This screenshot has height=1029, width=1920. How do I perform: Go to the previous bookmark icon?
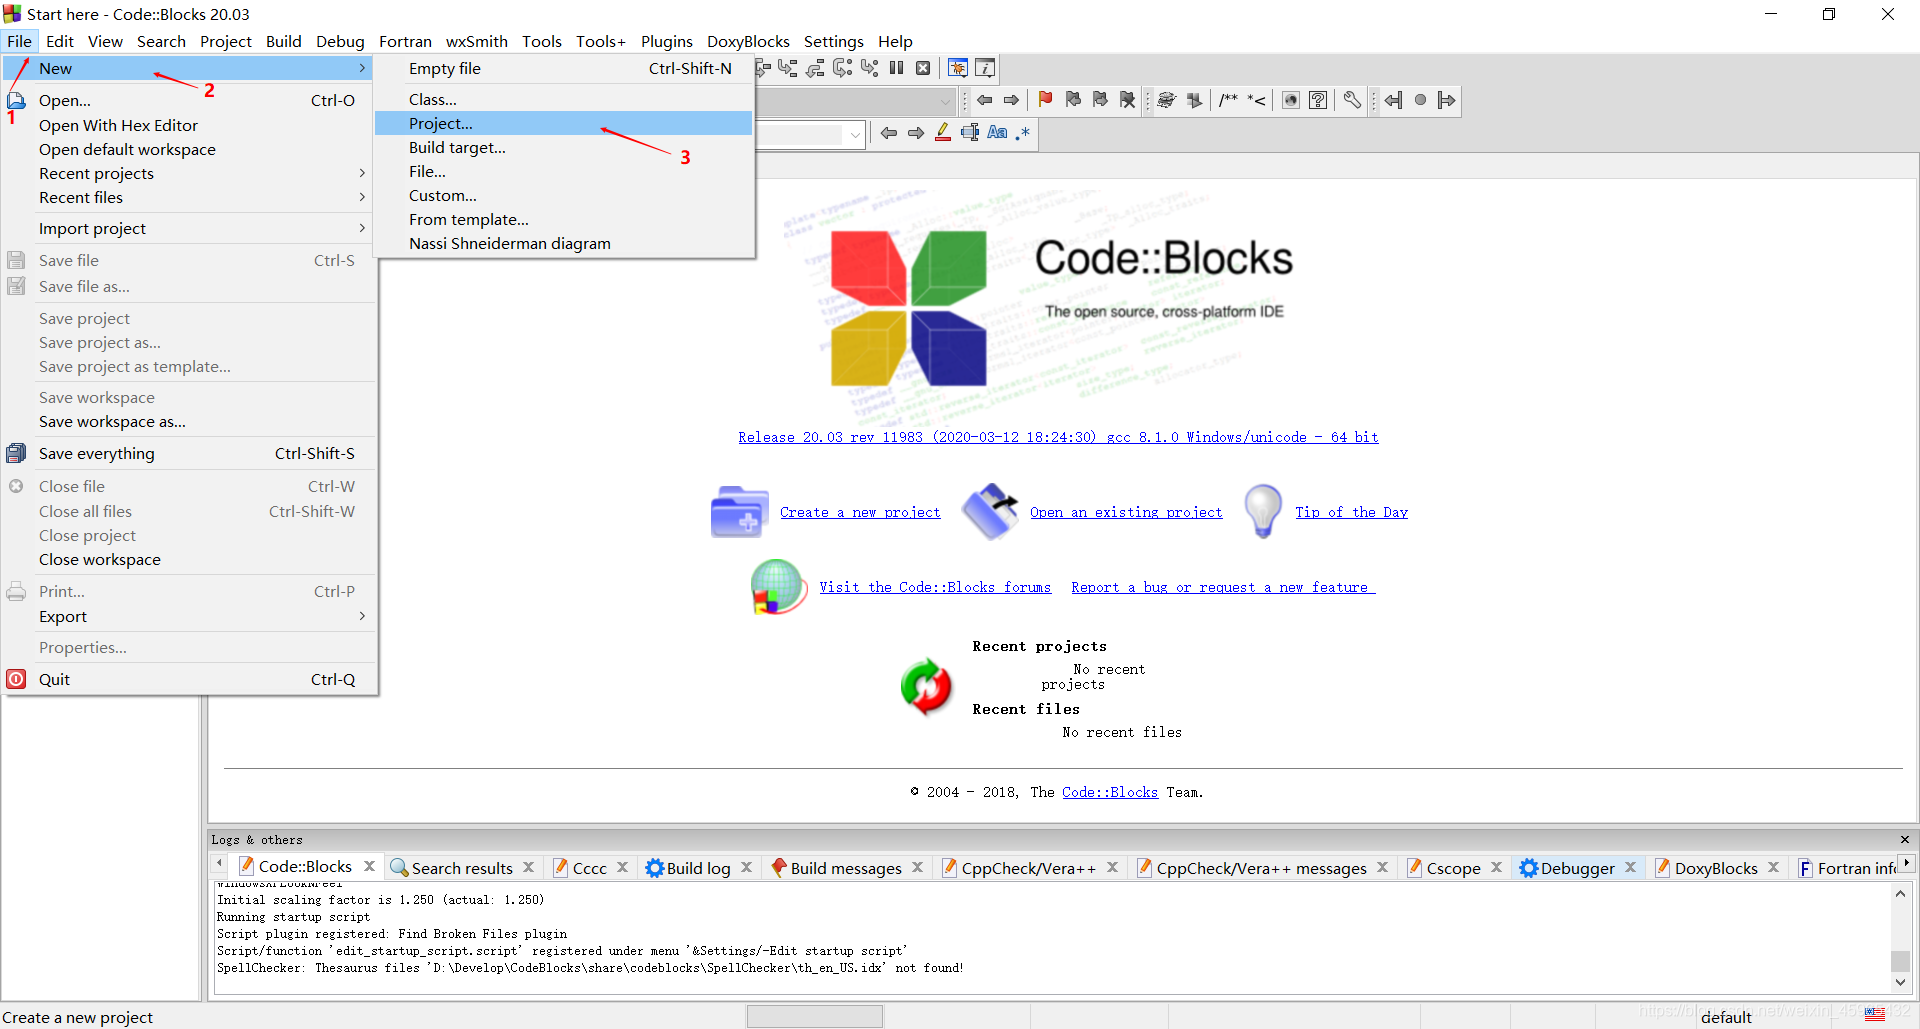[x=1073, y=100]
